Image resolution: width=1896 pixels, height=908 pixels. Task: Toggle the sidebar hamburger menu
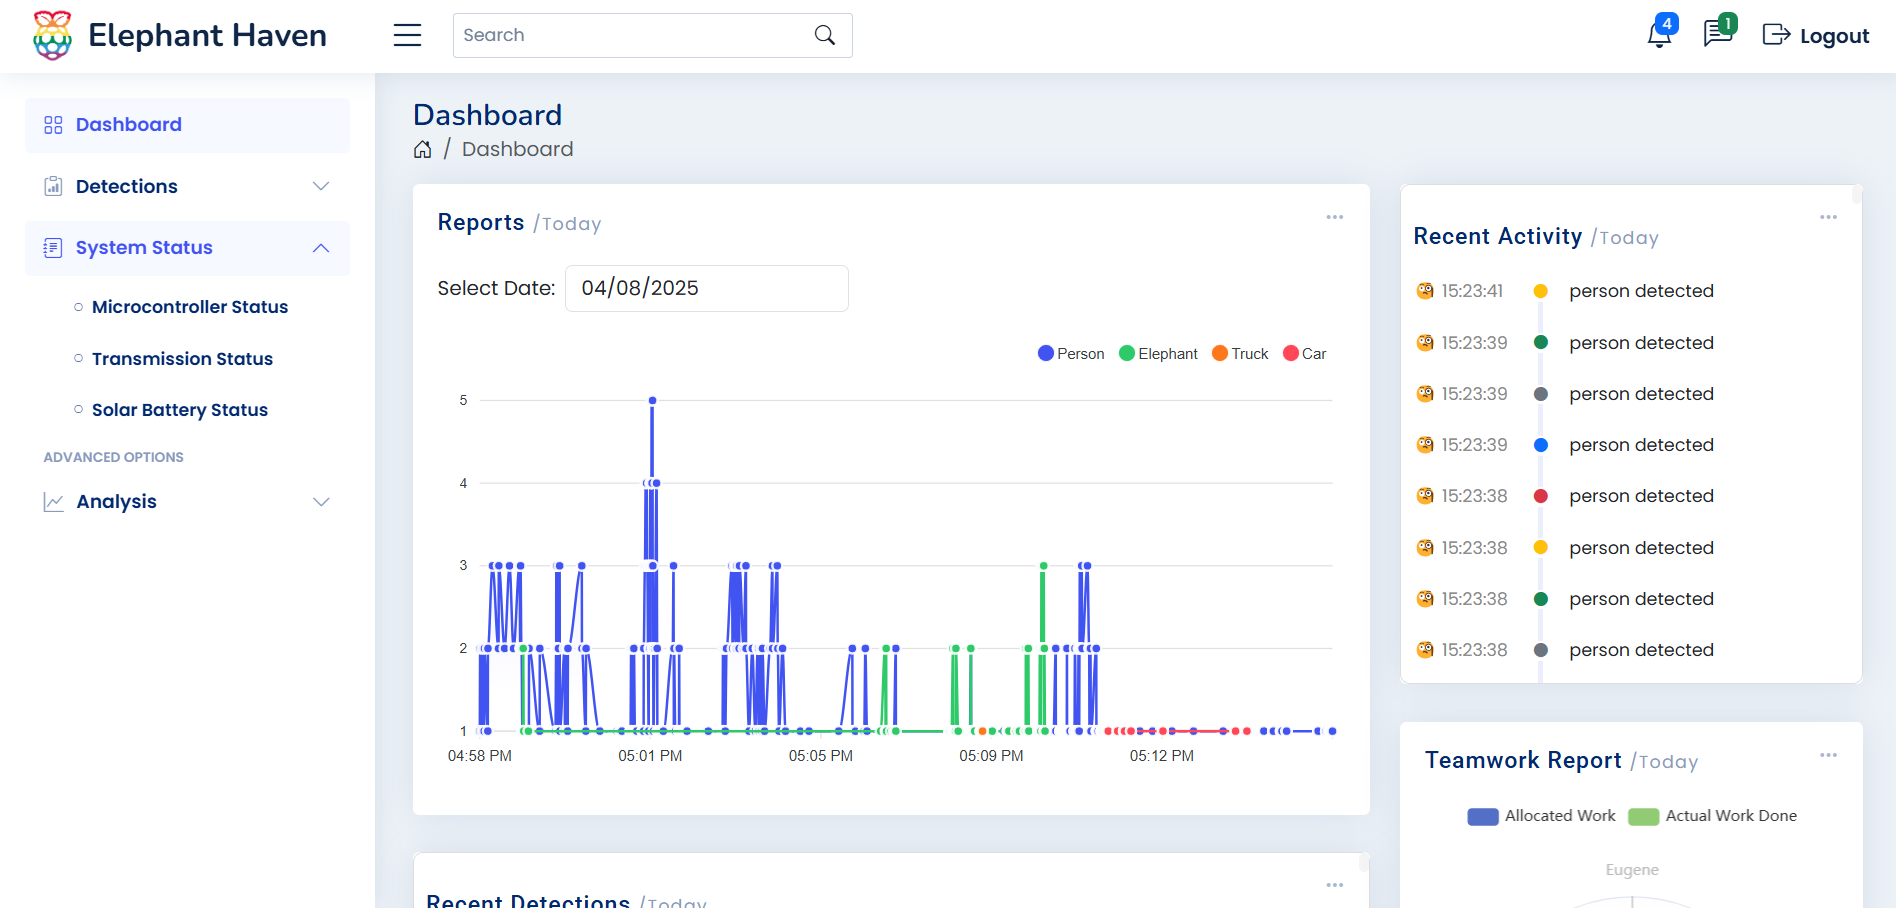click(x=407, y=35)
